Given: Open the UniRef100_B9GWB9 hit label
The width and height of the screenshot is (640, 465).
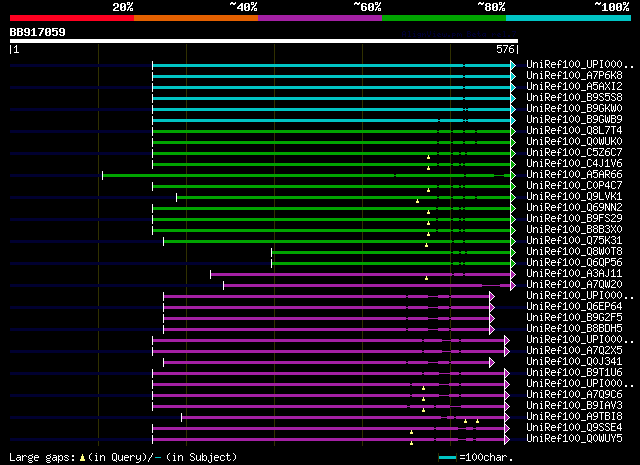Looking at the screenshot, I should (x=574, y=120).
